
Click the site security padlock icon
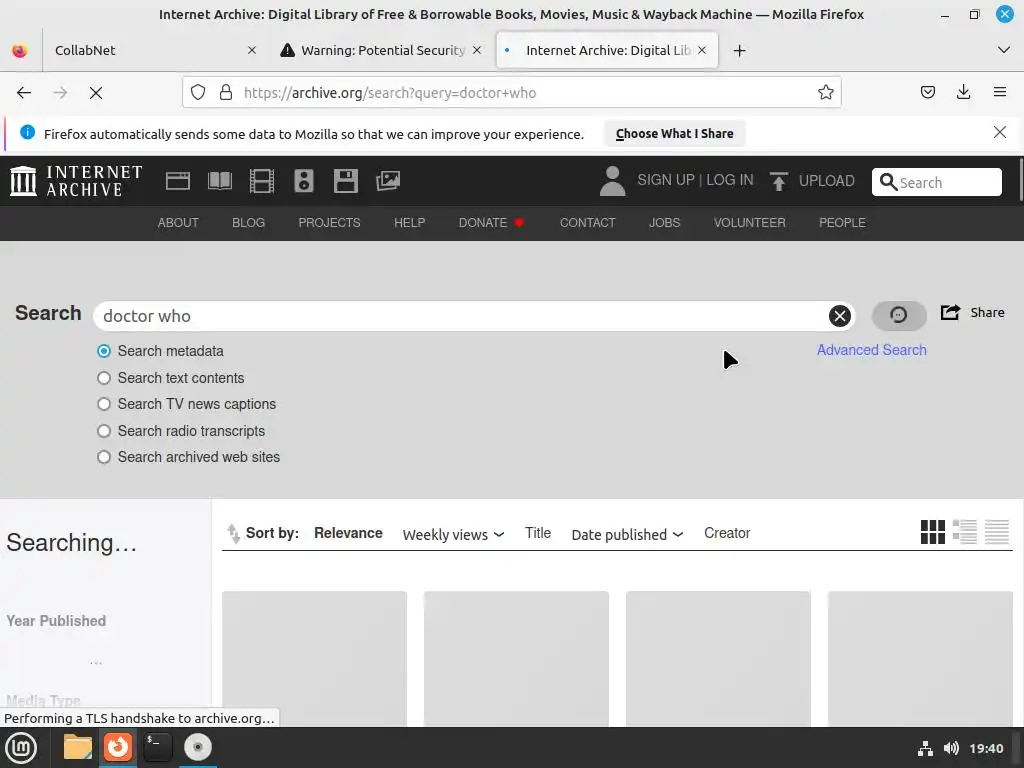pyautogui.click(x=226, y=93)
